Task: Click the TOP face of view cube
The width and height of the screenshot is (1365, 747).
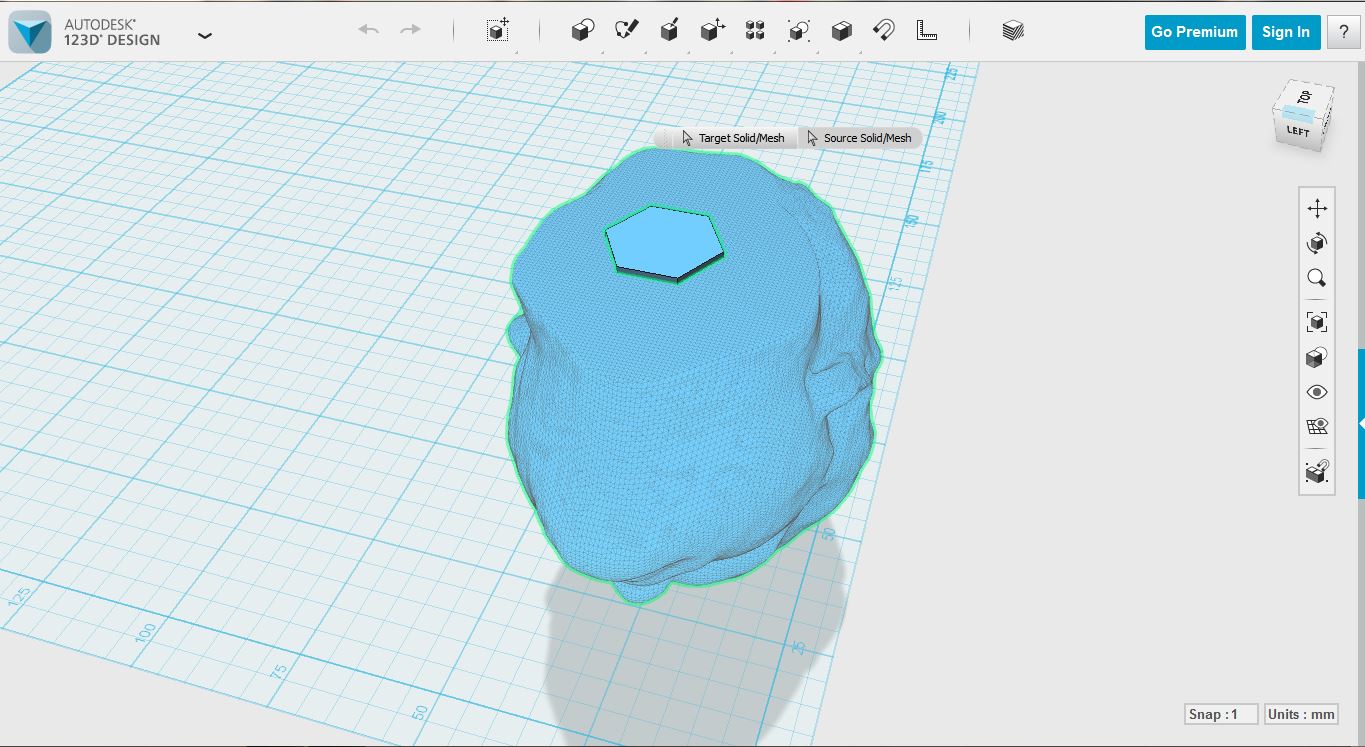Action: tap(1305, 97)
